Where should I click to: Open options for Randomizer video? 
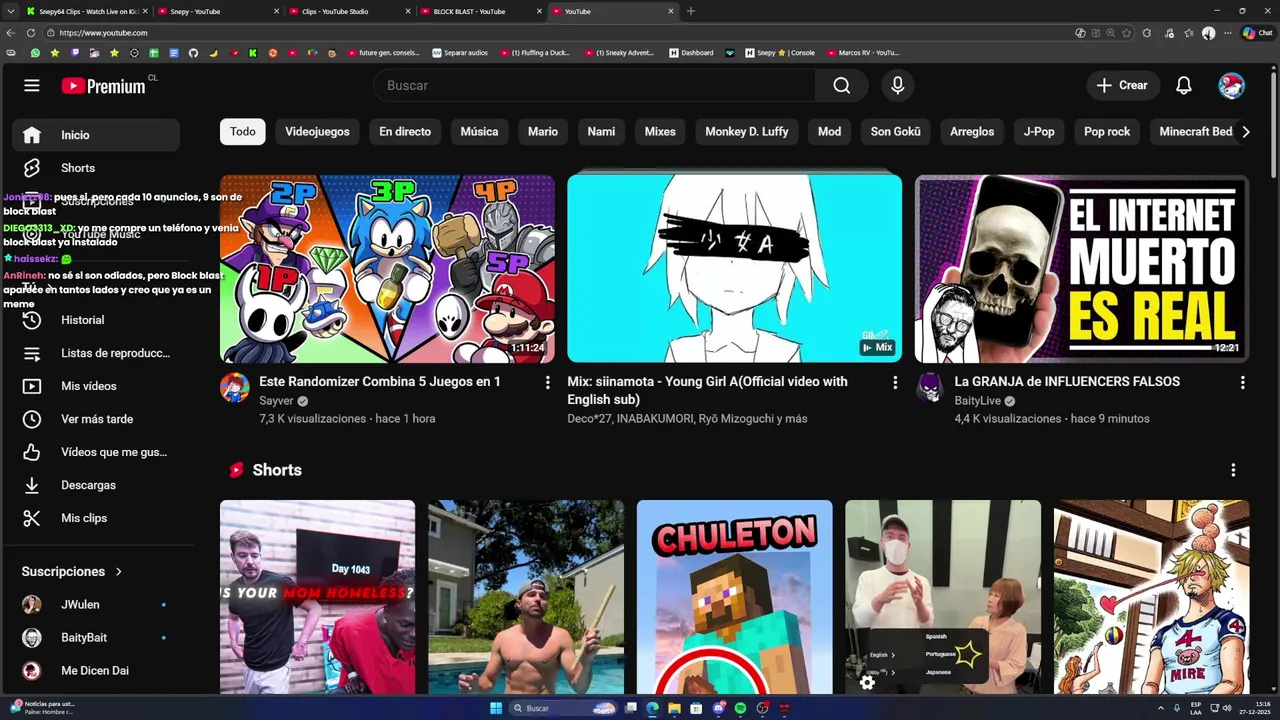click(547, 383)
